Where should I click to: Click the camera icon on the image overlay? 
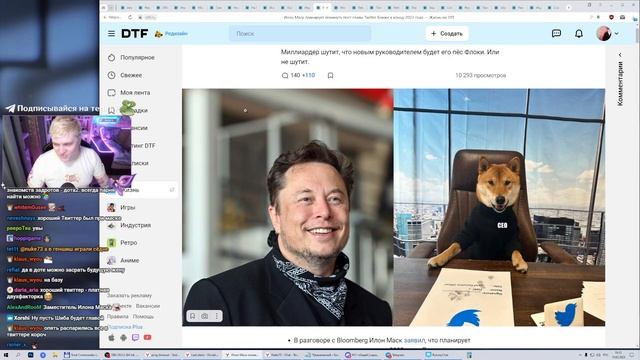204,316
